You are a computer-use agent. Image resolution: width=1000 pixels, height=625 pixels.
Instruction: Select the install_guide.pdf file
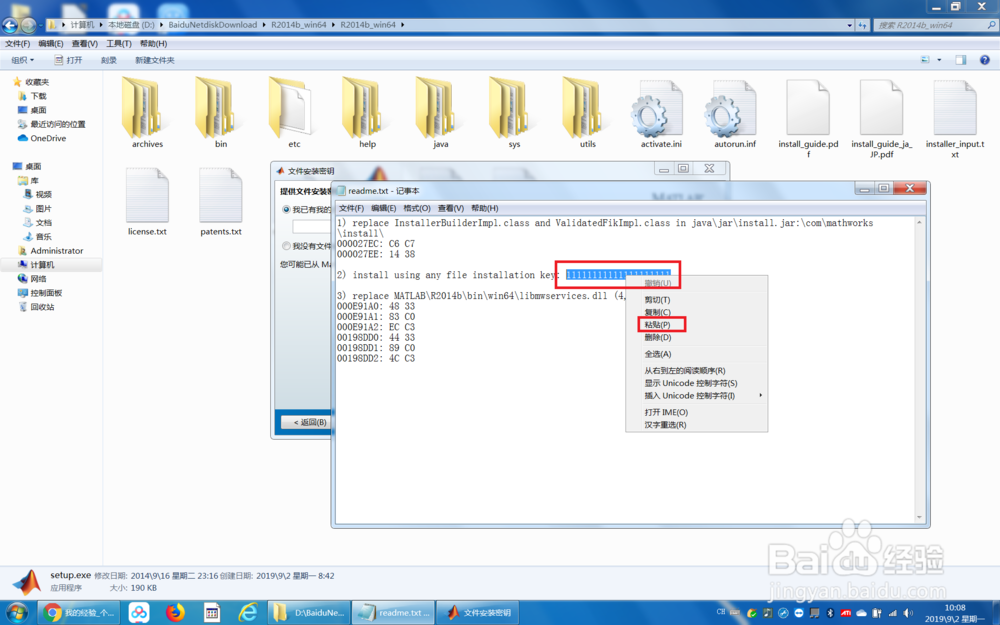808,119
